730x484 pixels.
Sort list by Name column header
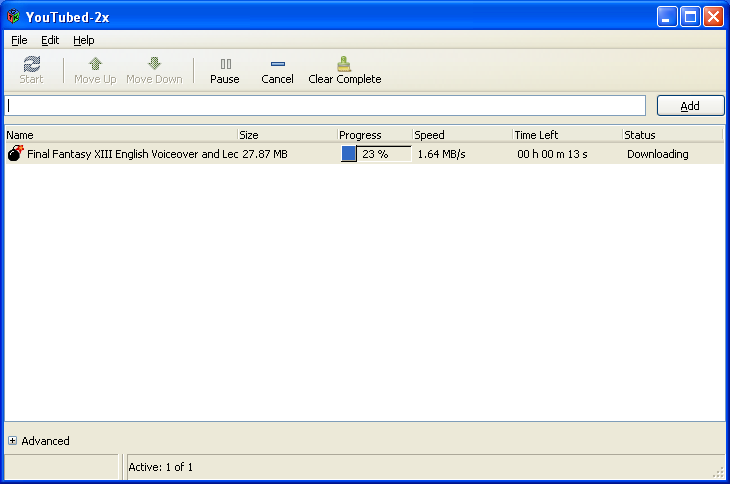tap(120, 135)
